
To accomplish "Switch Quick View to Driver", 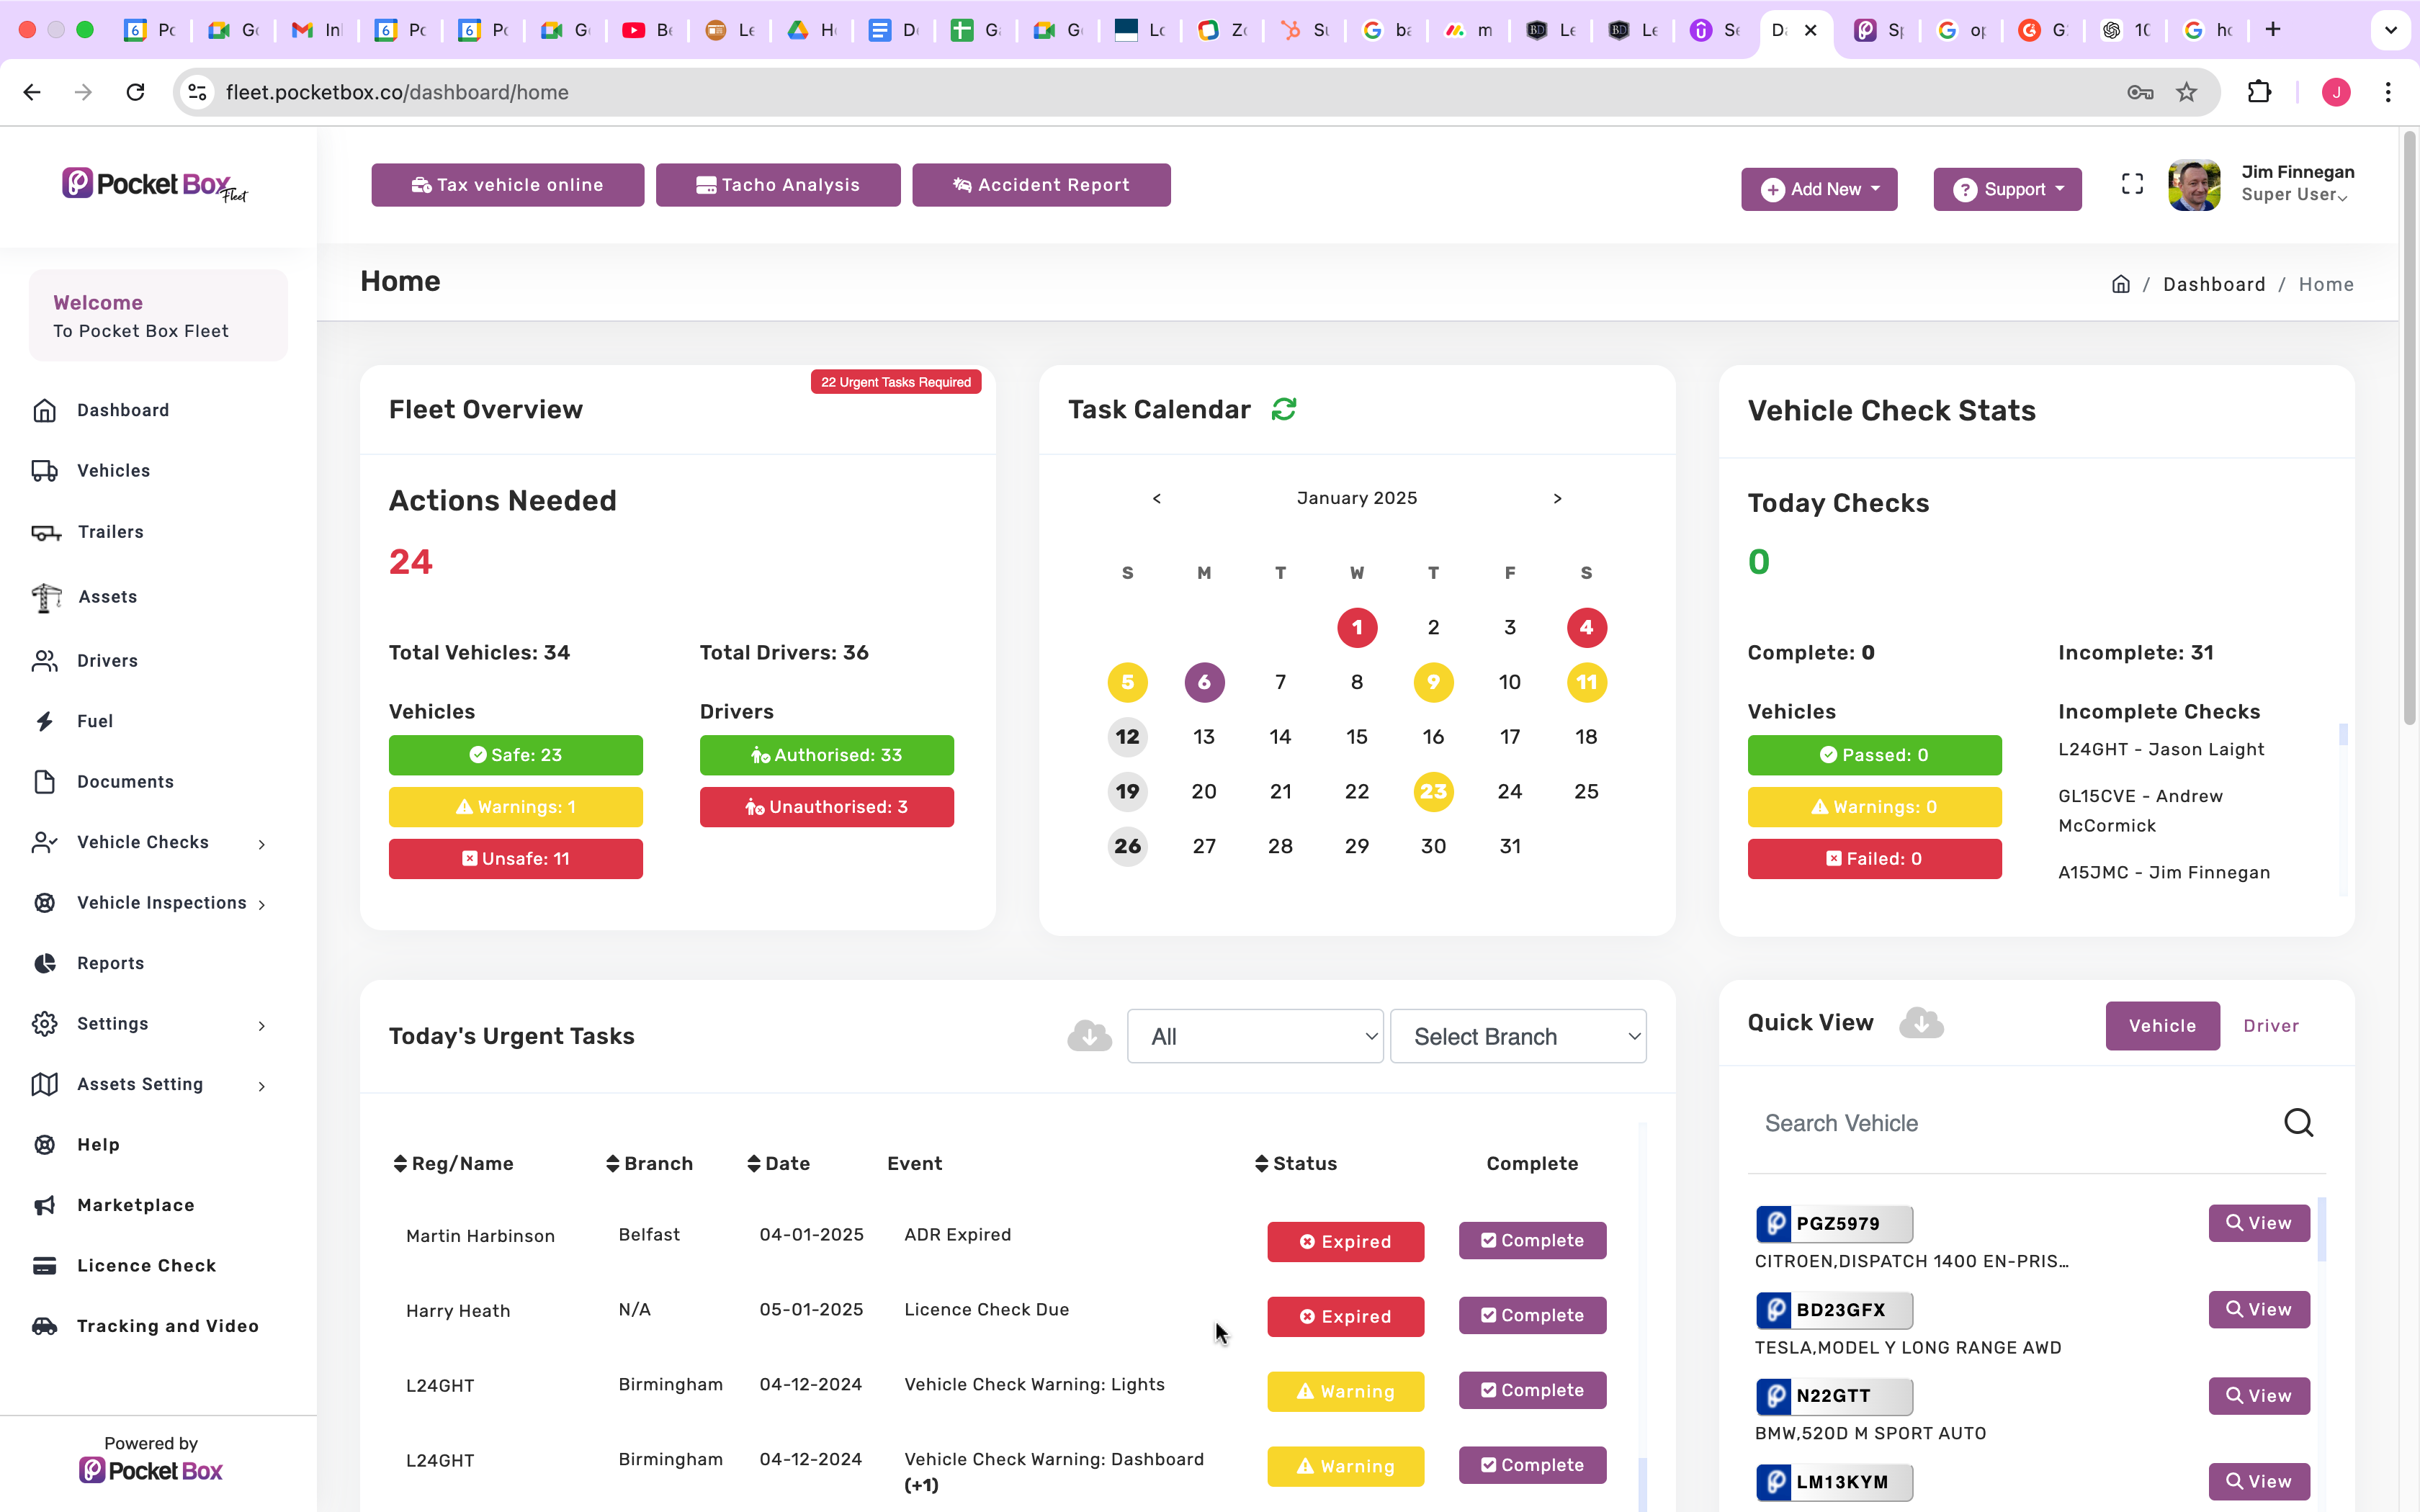I will pyautogui.click(x=2270, y=1026).
